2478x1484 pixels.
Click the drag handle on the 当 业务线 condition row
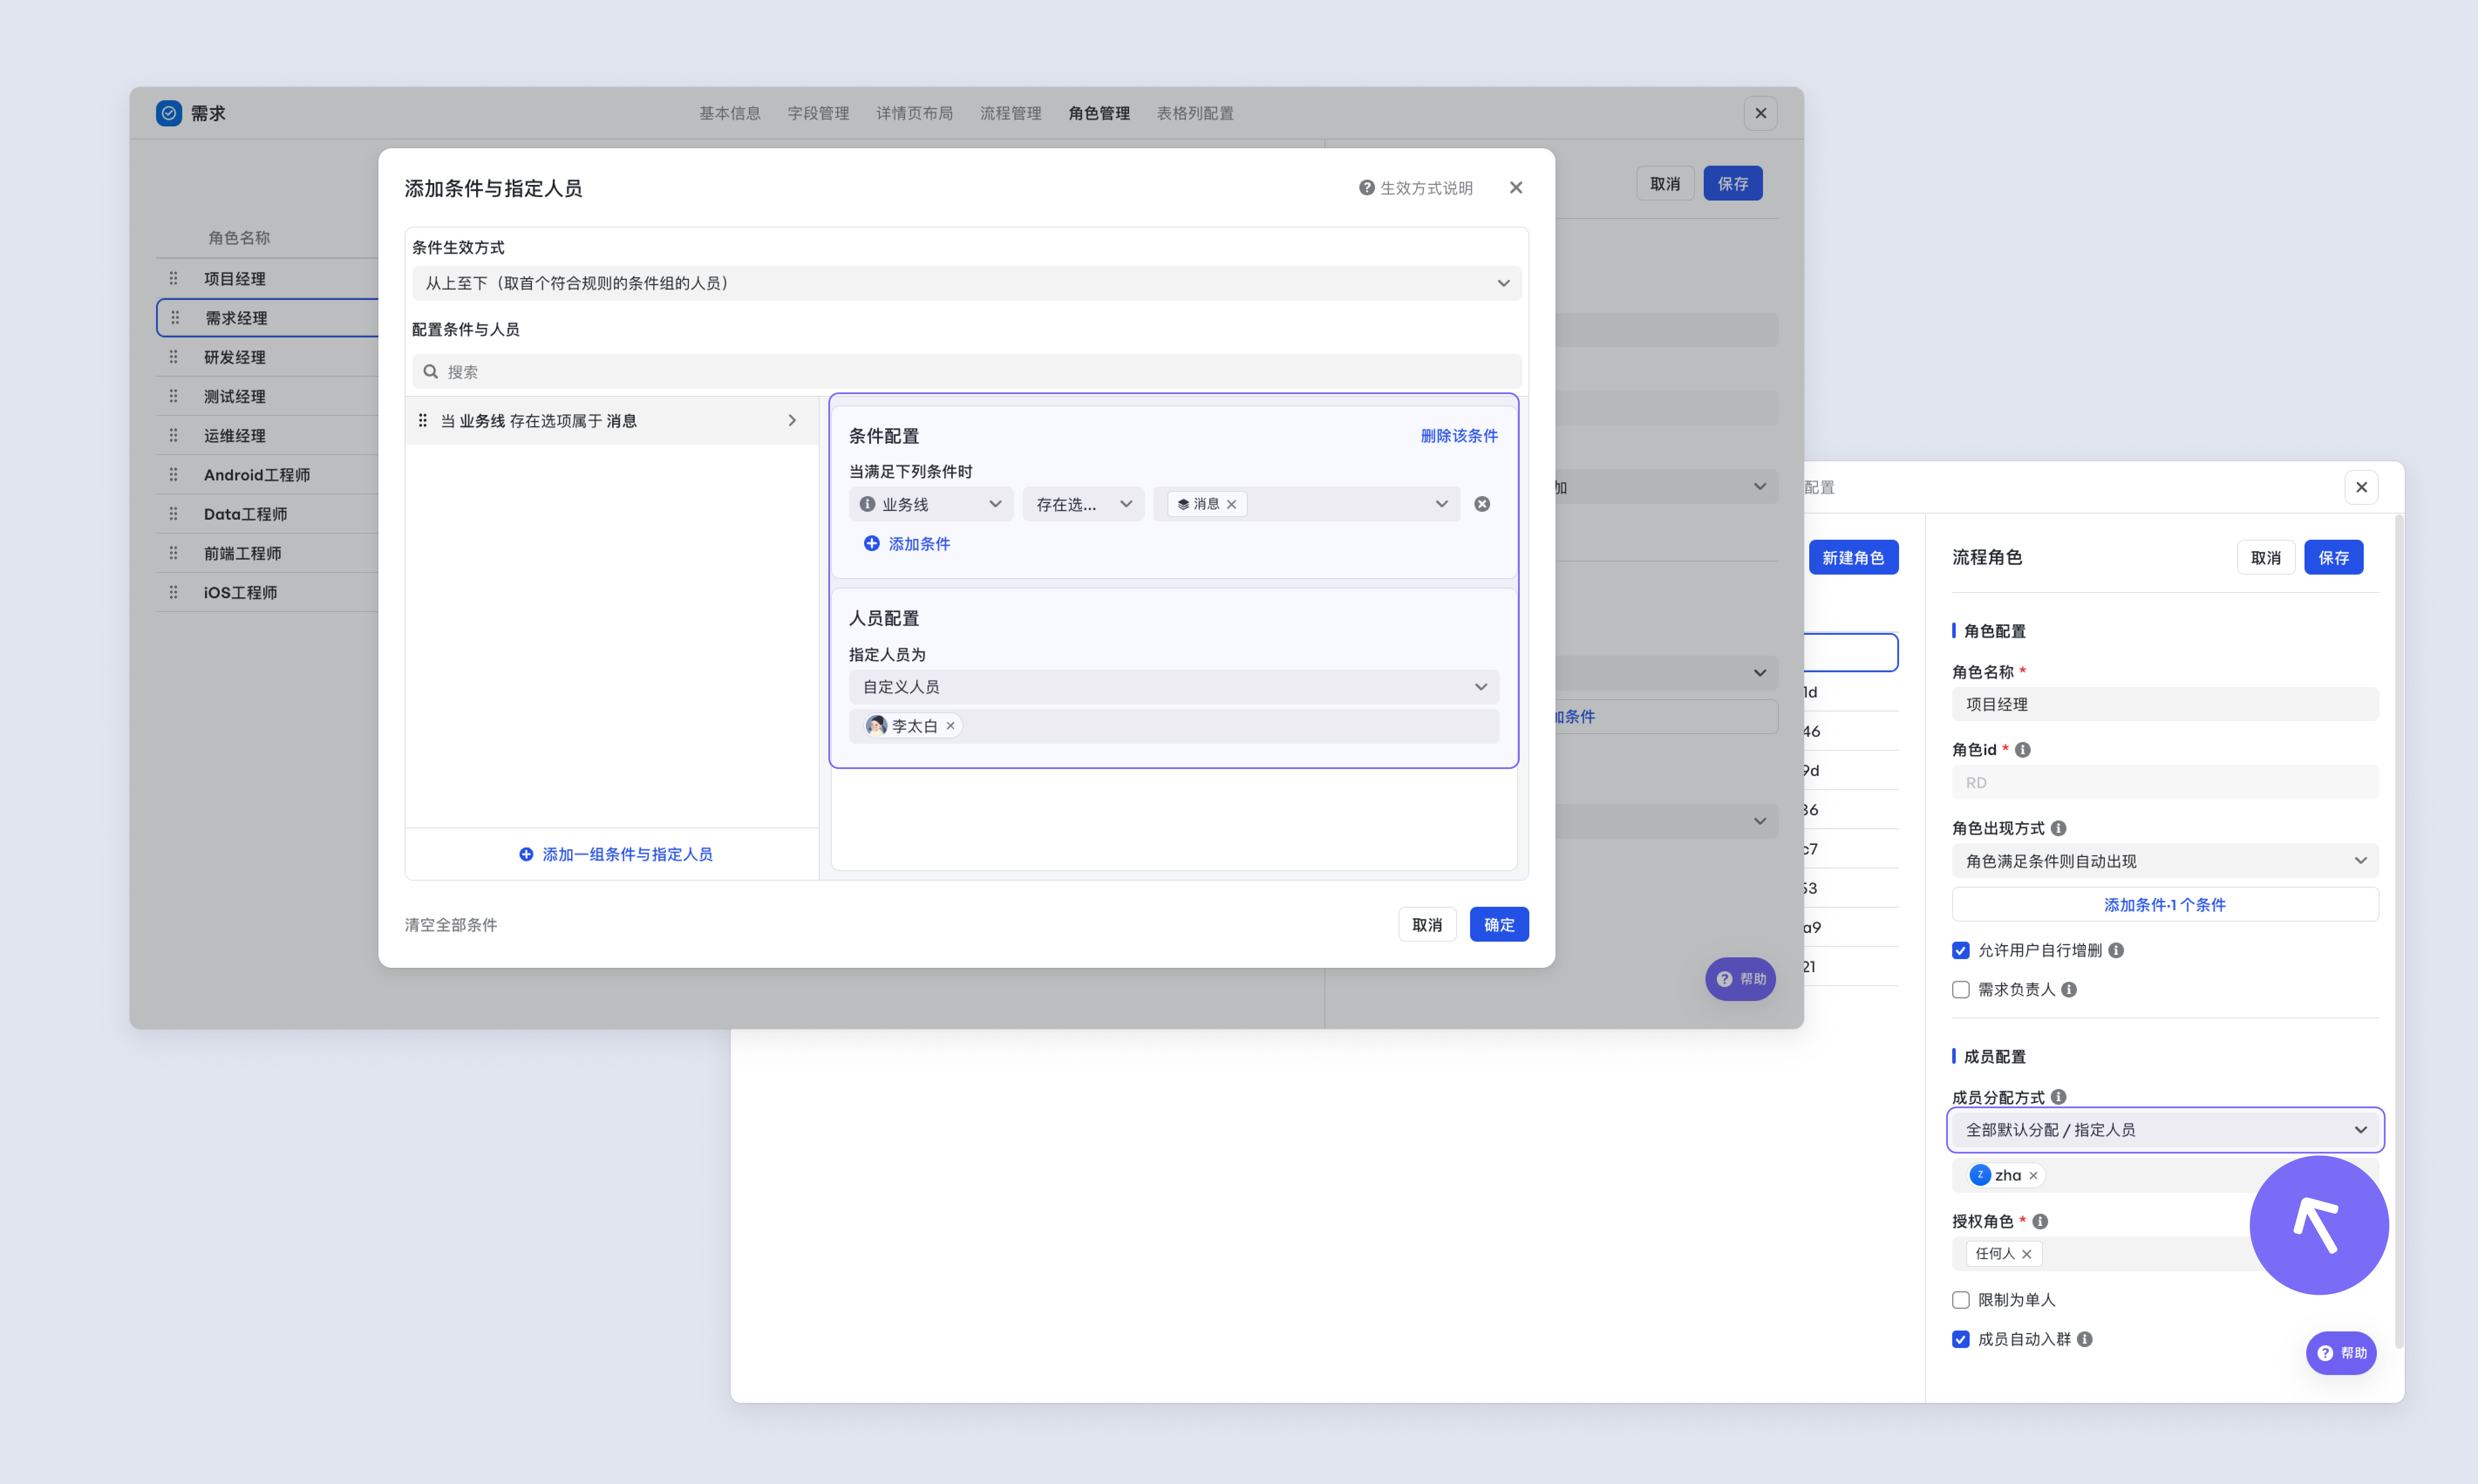coord(423,421)
